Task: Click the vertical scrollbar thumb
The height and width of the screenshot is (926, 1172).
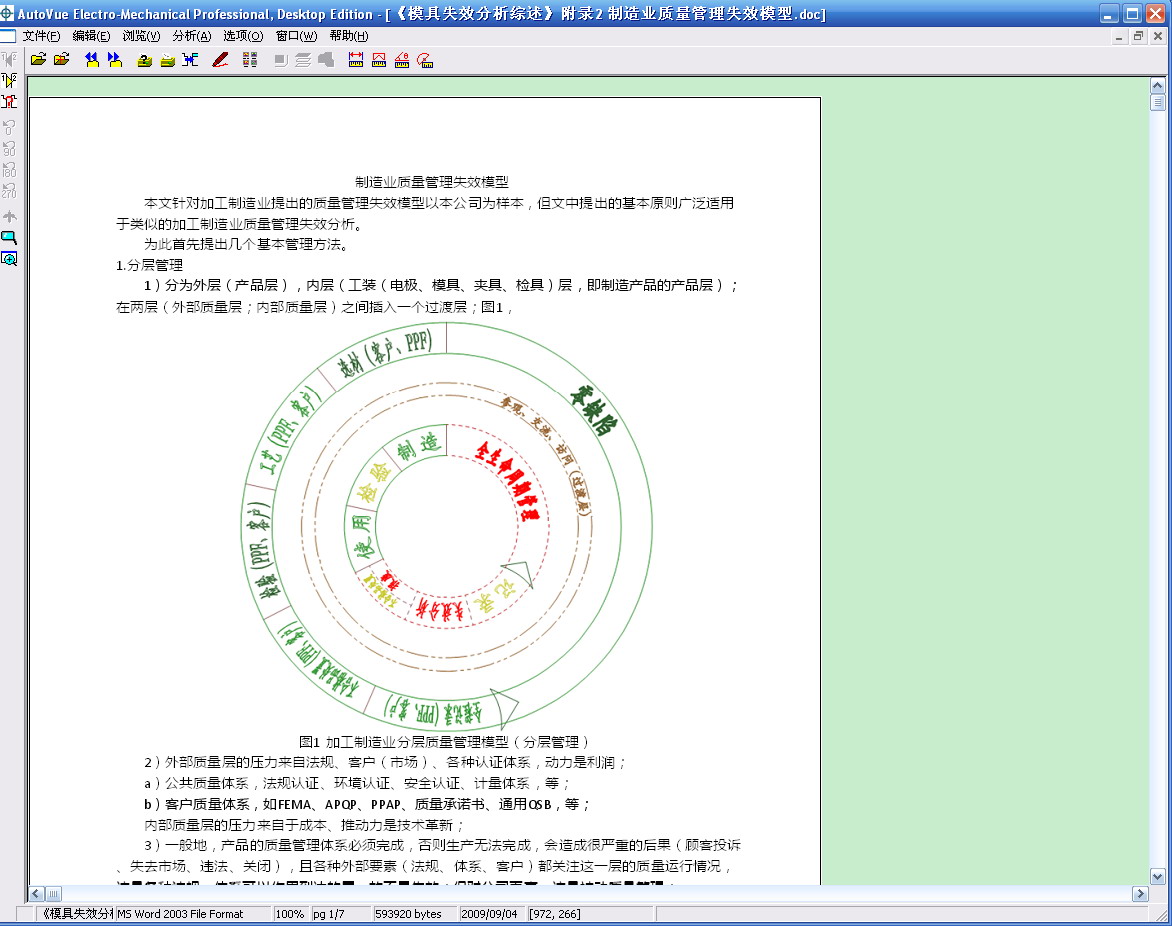Action: coord(1157,102)
